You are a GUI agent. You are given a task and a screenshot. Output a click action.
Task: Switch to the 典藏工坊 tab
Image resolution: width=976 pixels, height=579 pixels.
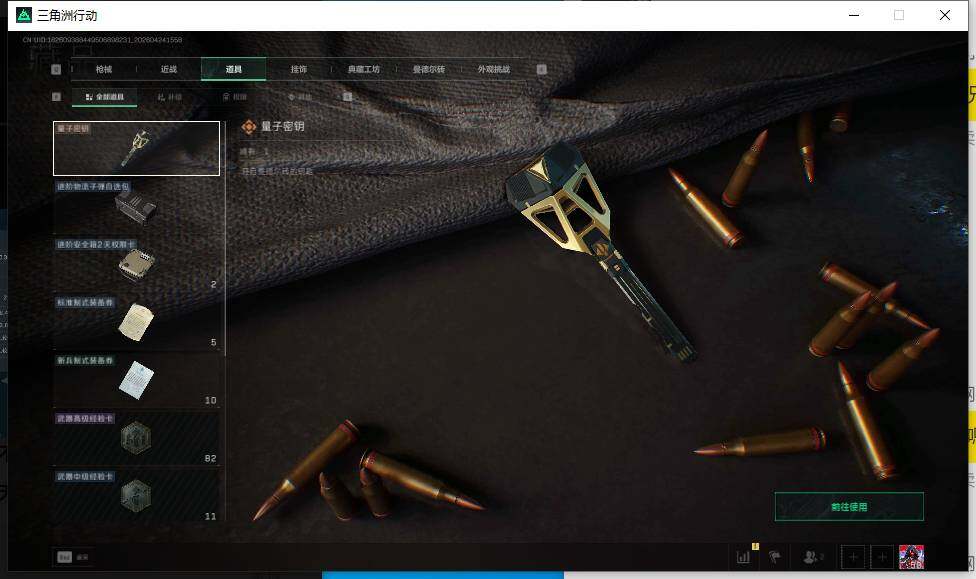[364, 69]
